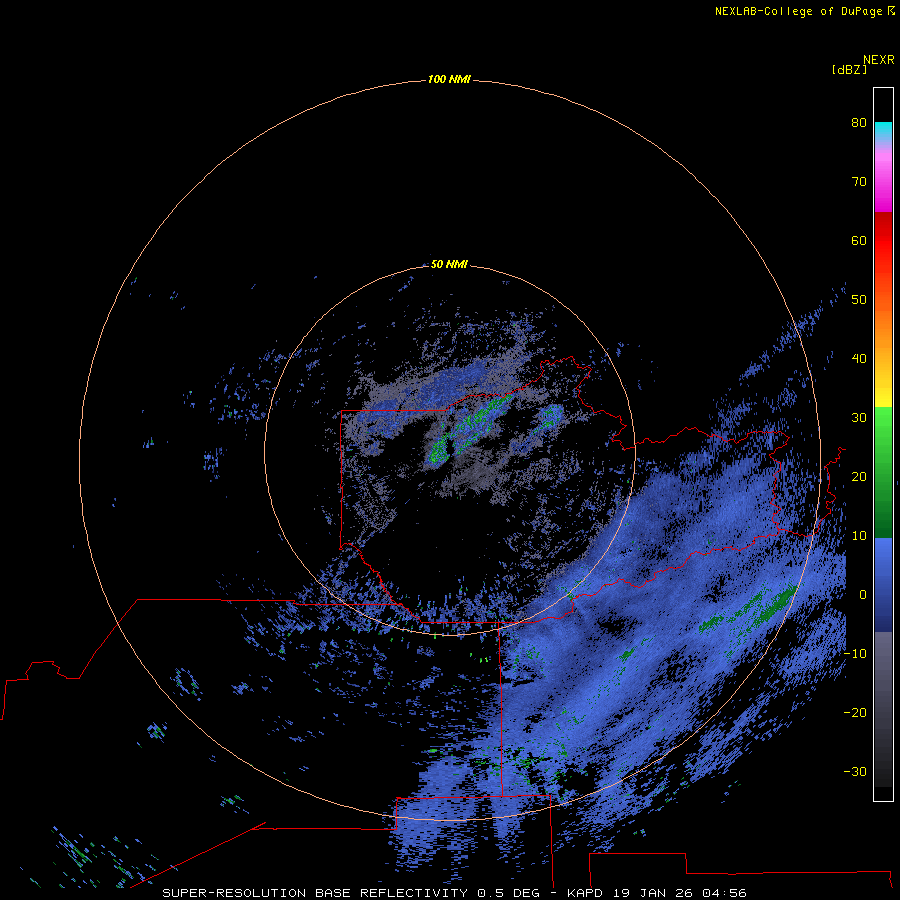Screen dimensions: 900x900
Task: Click the 40 value on dBZ scale
Action: pos(859,359)
